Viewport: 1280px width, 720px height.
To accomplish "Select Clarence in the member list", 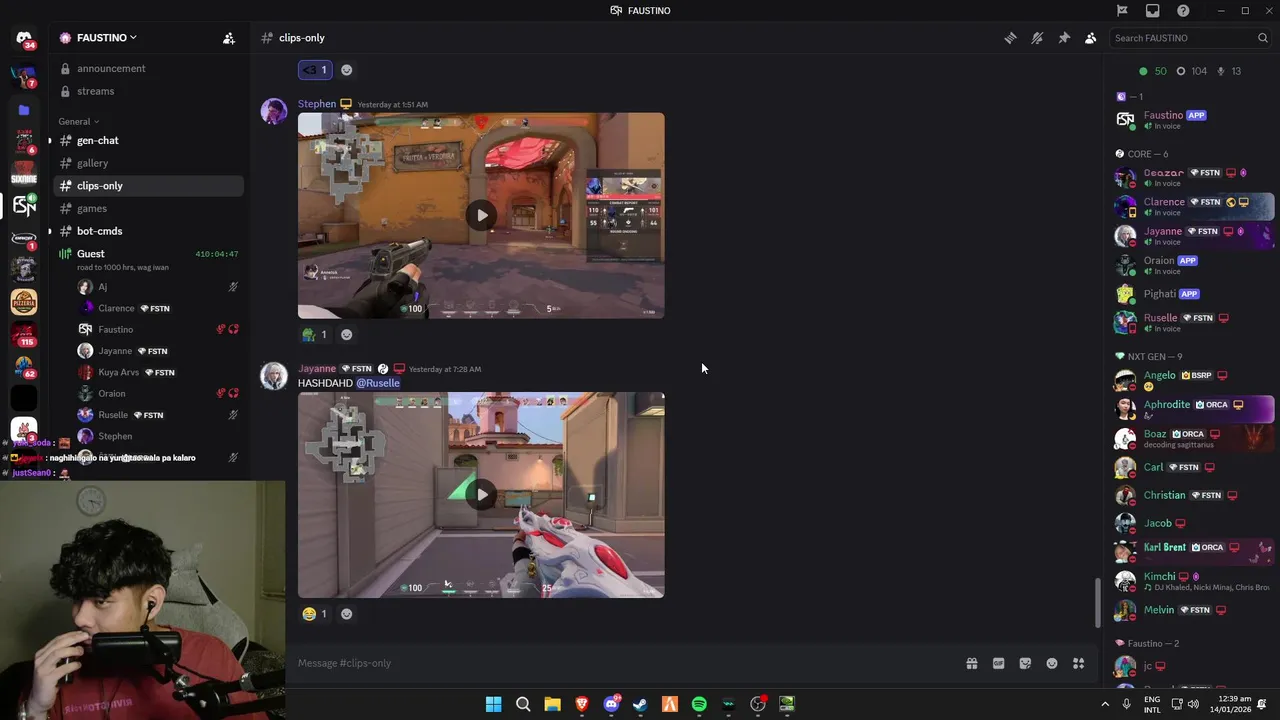I will coord(1193,206).
